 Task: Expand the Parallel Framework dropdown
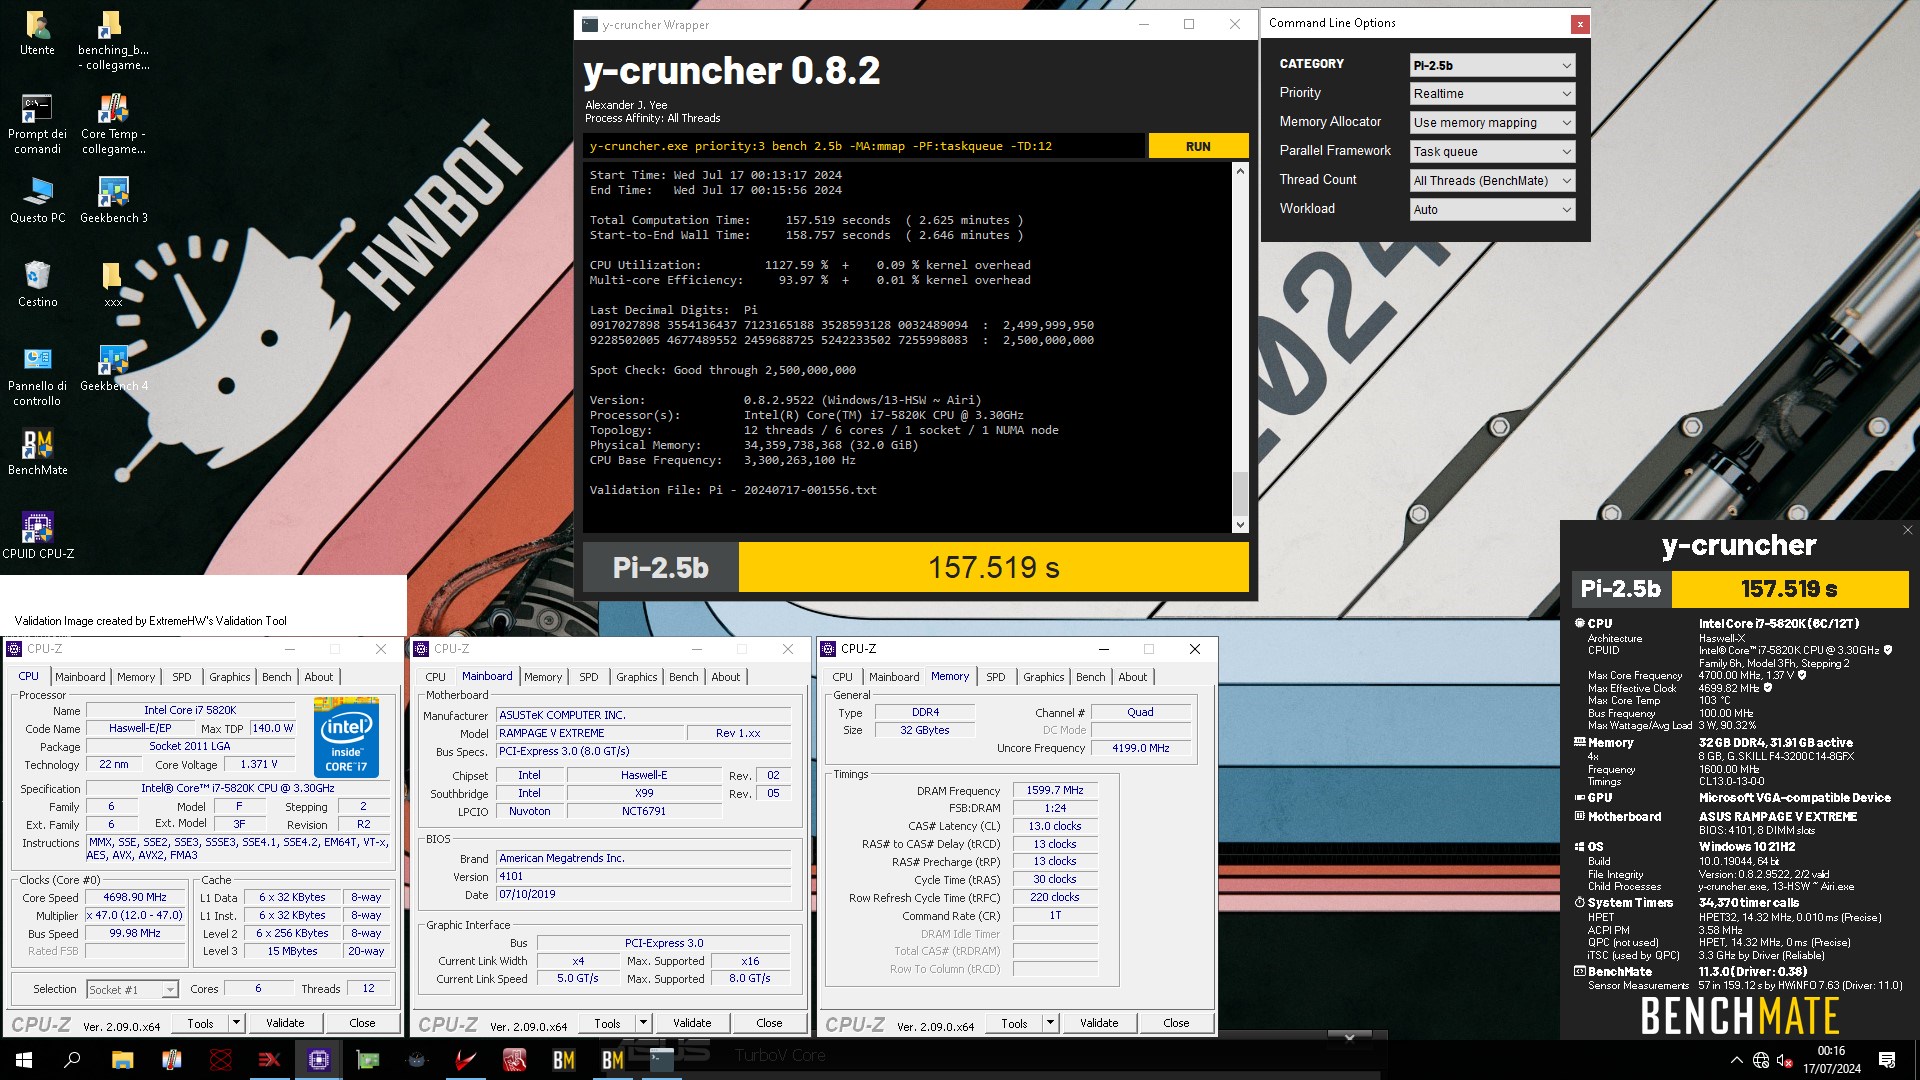click(x=1492, y=151)
